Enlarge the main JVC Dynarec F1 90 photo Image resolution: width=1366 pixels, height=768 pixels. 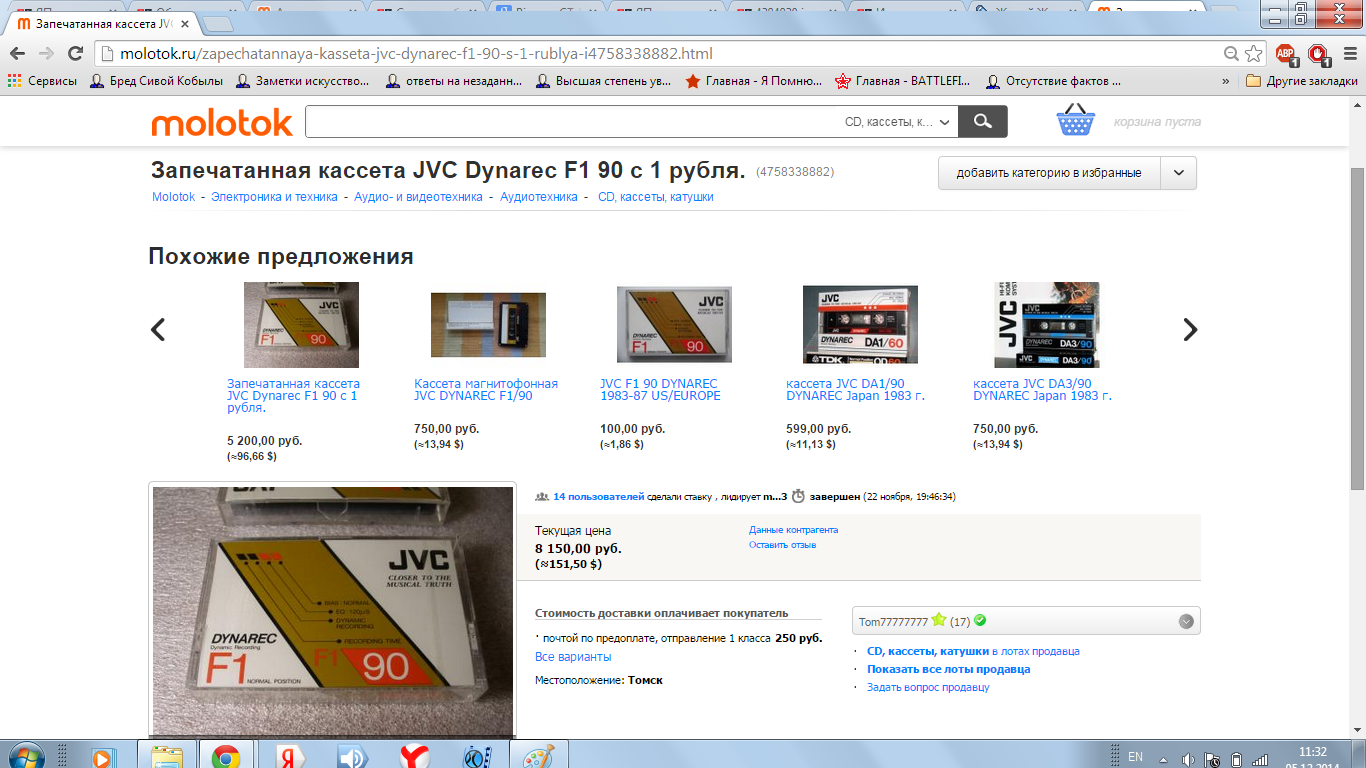(x=333, y=612)
